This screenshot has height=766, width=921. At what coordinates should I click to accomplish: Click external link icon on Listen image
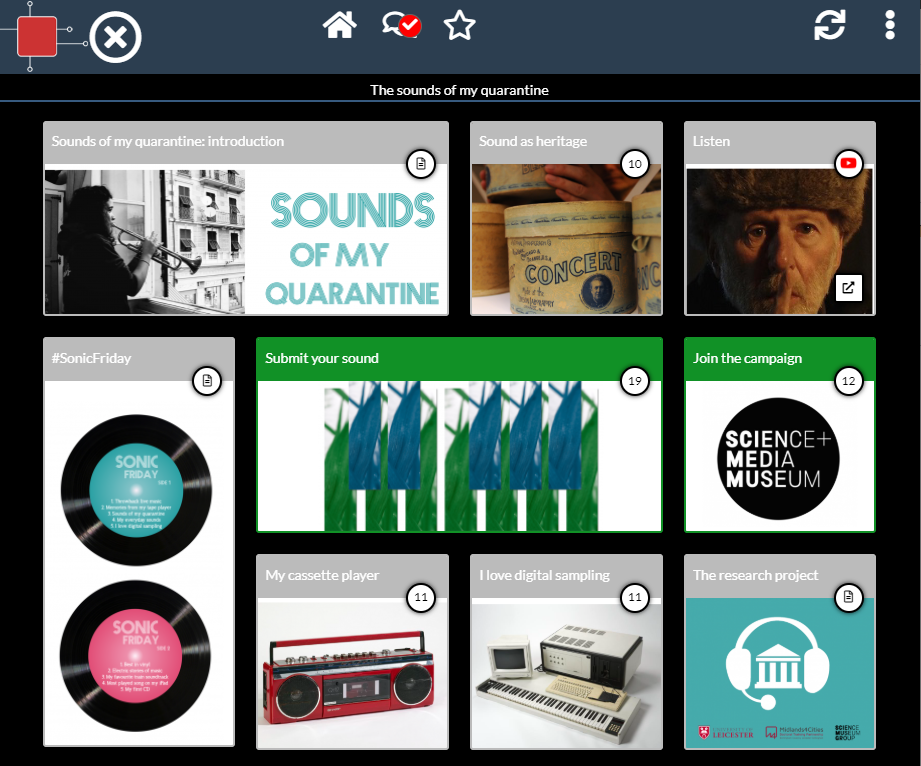pos(849,288)
